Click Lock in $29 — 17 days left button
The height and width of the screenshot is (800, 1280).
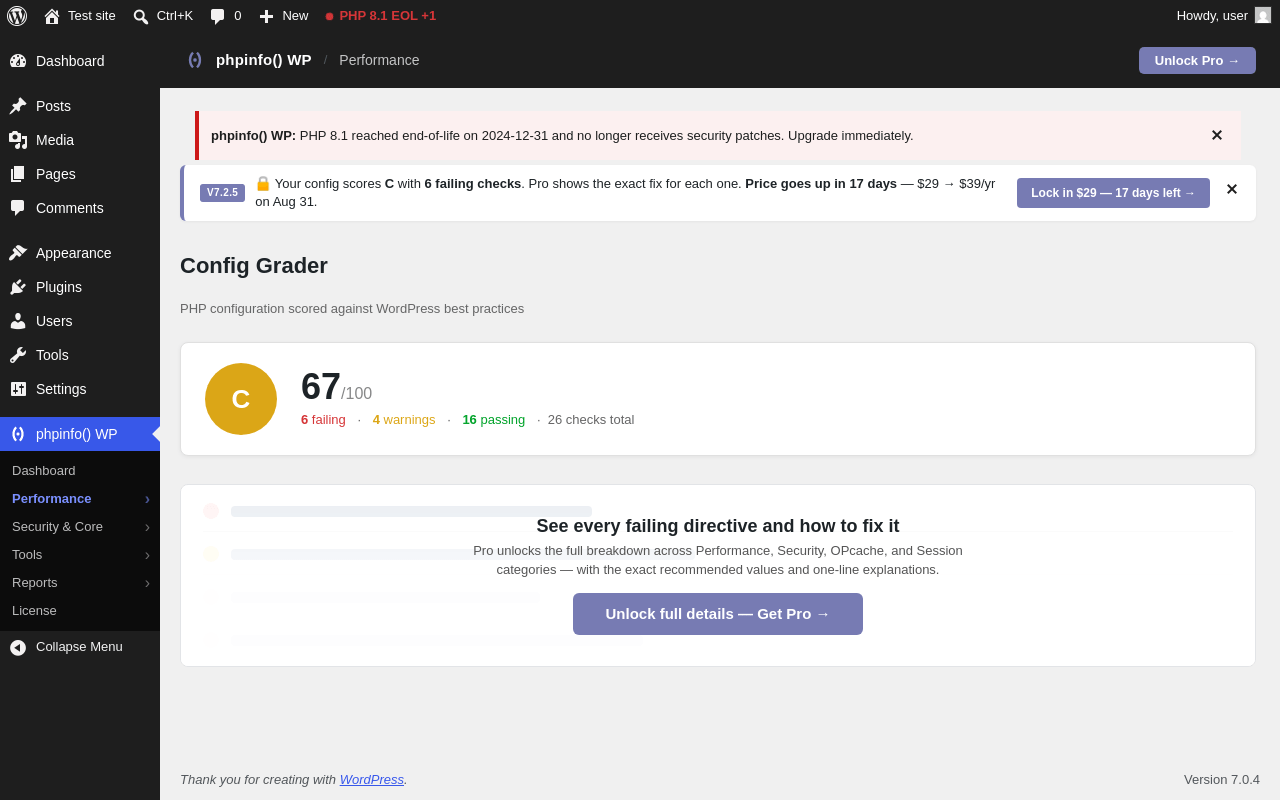click(1113, 193)
